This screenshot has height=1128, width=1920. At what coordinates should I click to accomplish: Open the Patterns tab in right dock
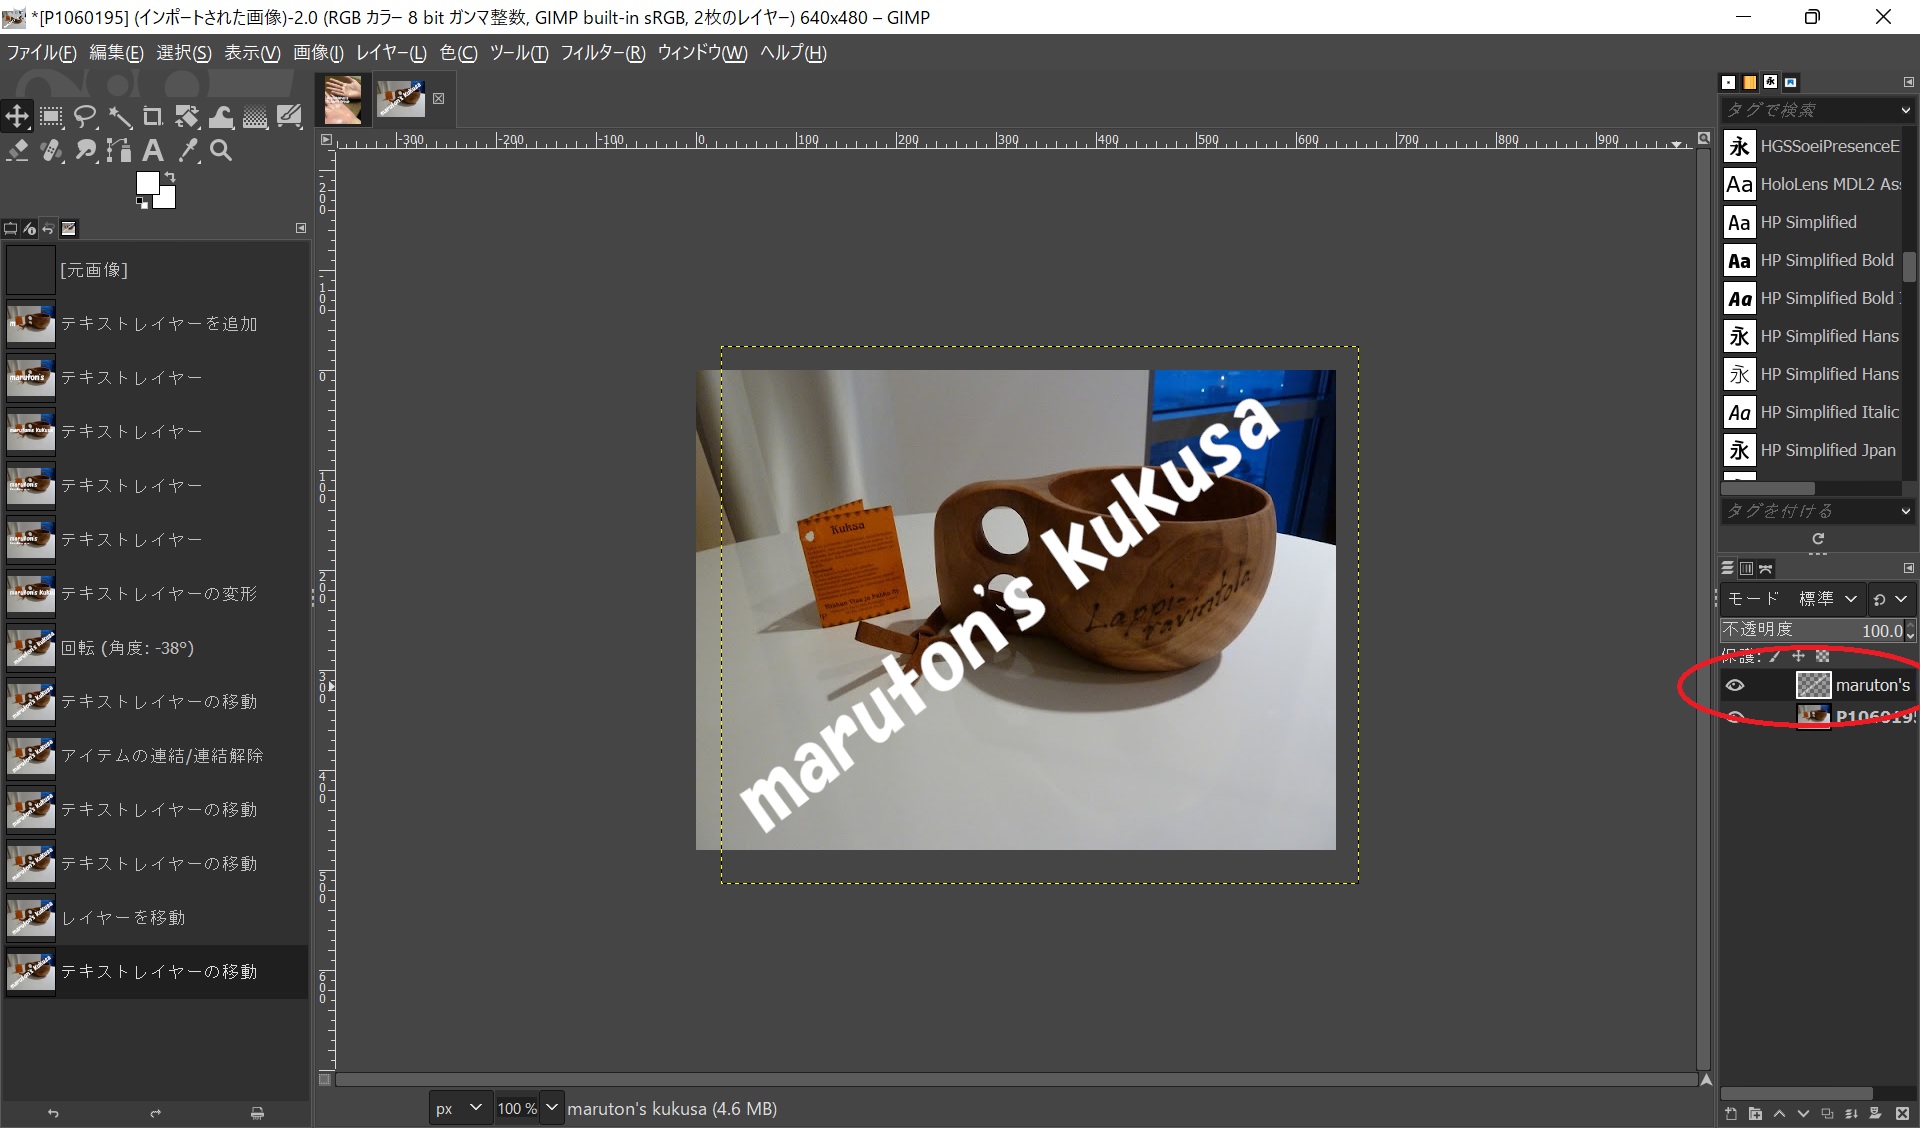1750,82
